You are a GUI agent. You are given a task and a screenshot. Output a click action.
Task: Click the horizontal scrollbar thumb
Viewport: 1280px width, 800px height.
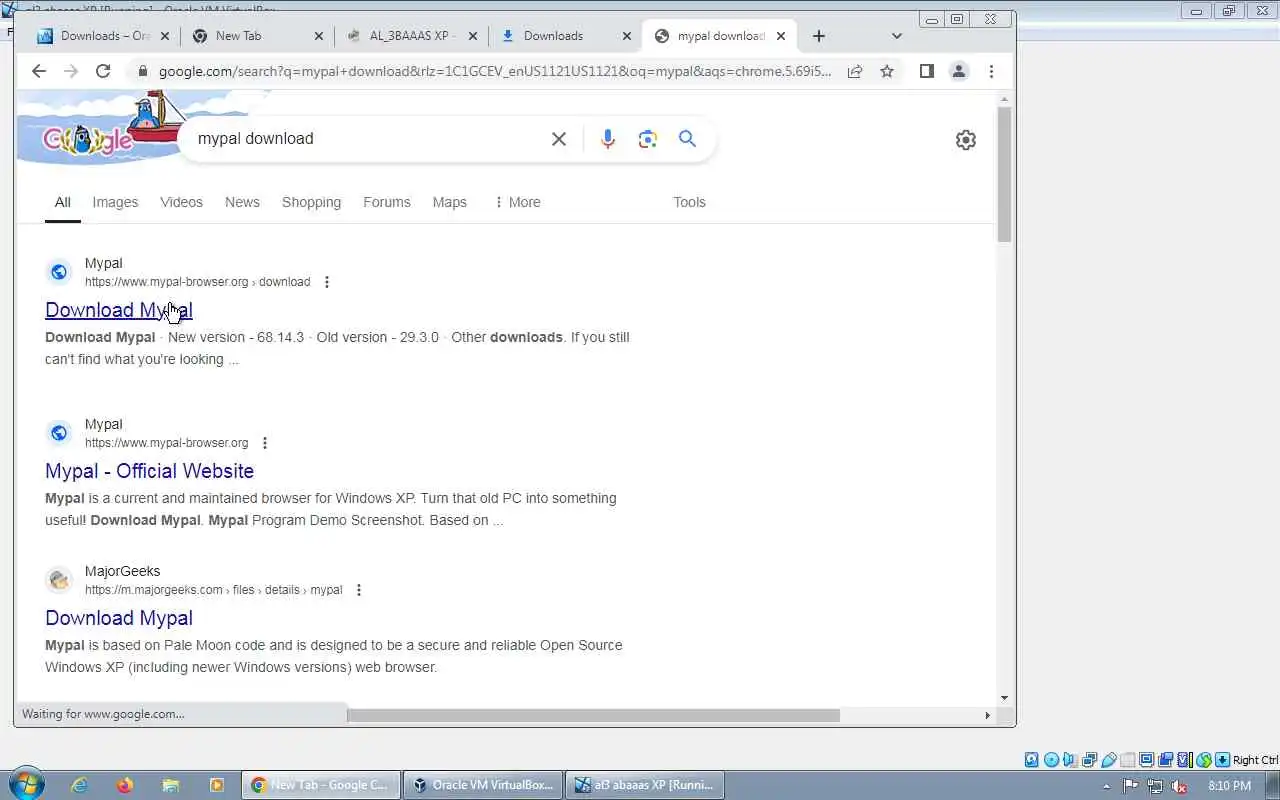593,715
